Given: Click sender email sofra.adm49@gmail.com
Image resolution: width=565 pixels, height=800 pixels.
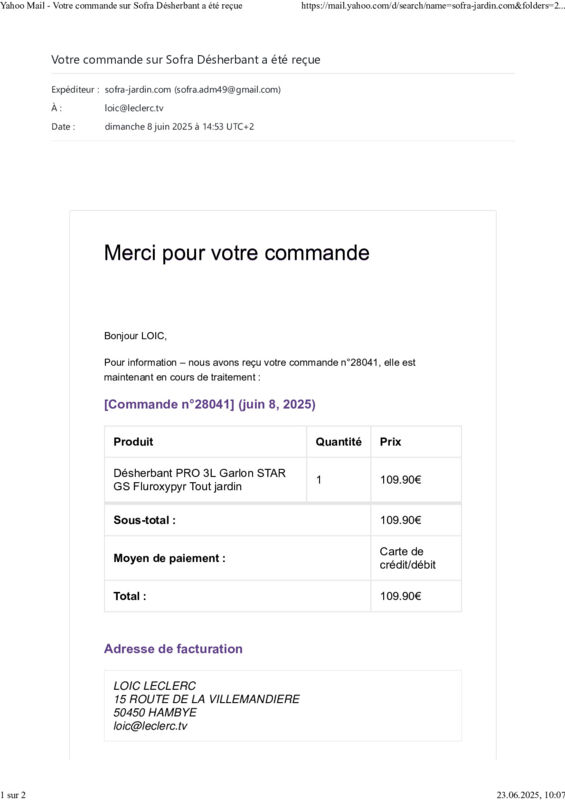Looking at the screenshot, I should 227,90.
